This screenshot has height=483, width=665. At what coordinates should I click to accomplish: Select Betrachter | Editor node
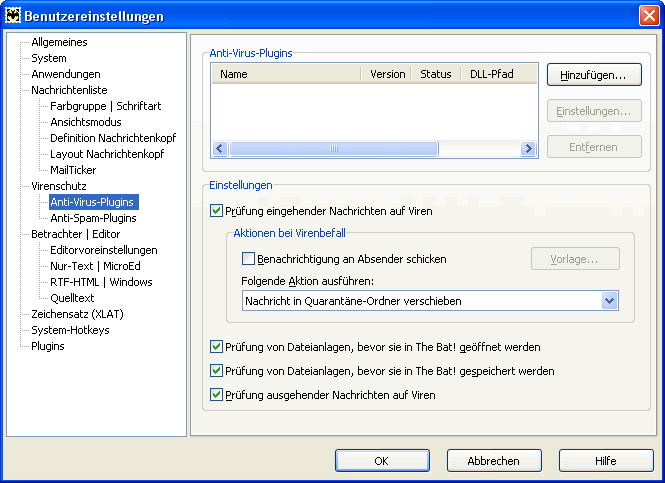[x=75, y=234]
